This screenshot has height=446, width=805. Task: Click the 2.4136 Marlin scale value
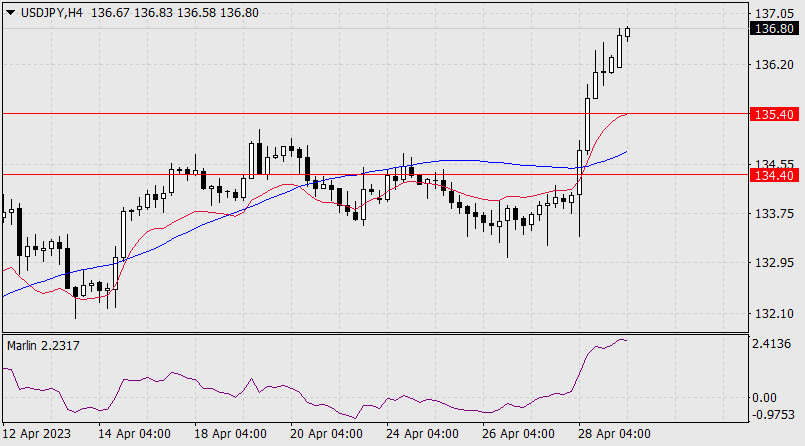[770, 344]
